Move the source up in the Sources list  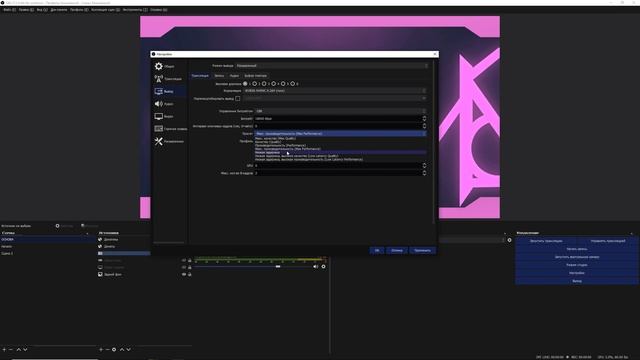point(122,349)
